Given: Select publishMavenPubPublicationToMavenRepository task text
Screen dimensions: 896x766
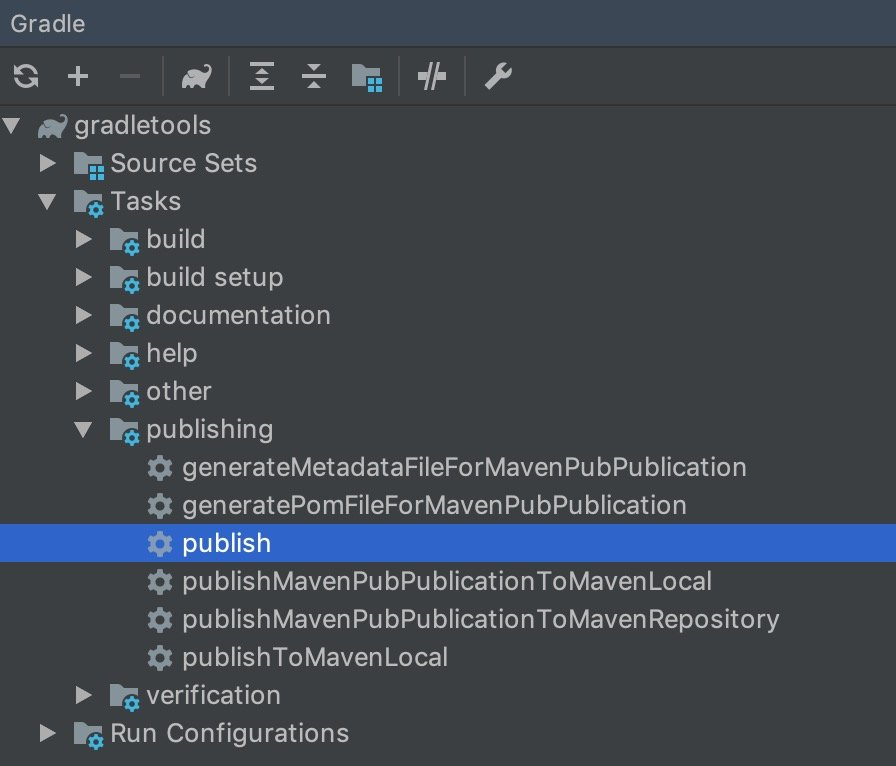Looking at the screenshot, I should pyautogui.click(x=481, y=620).
